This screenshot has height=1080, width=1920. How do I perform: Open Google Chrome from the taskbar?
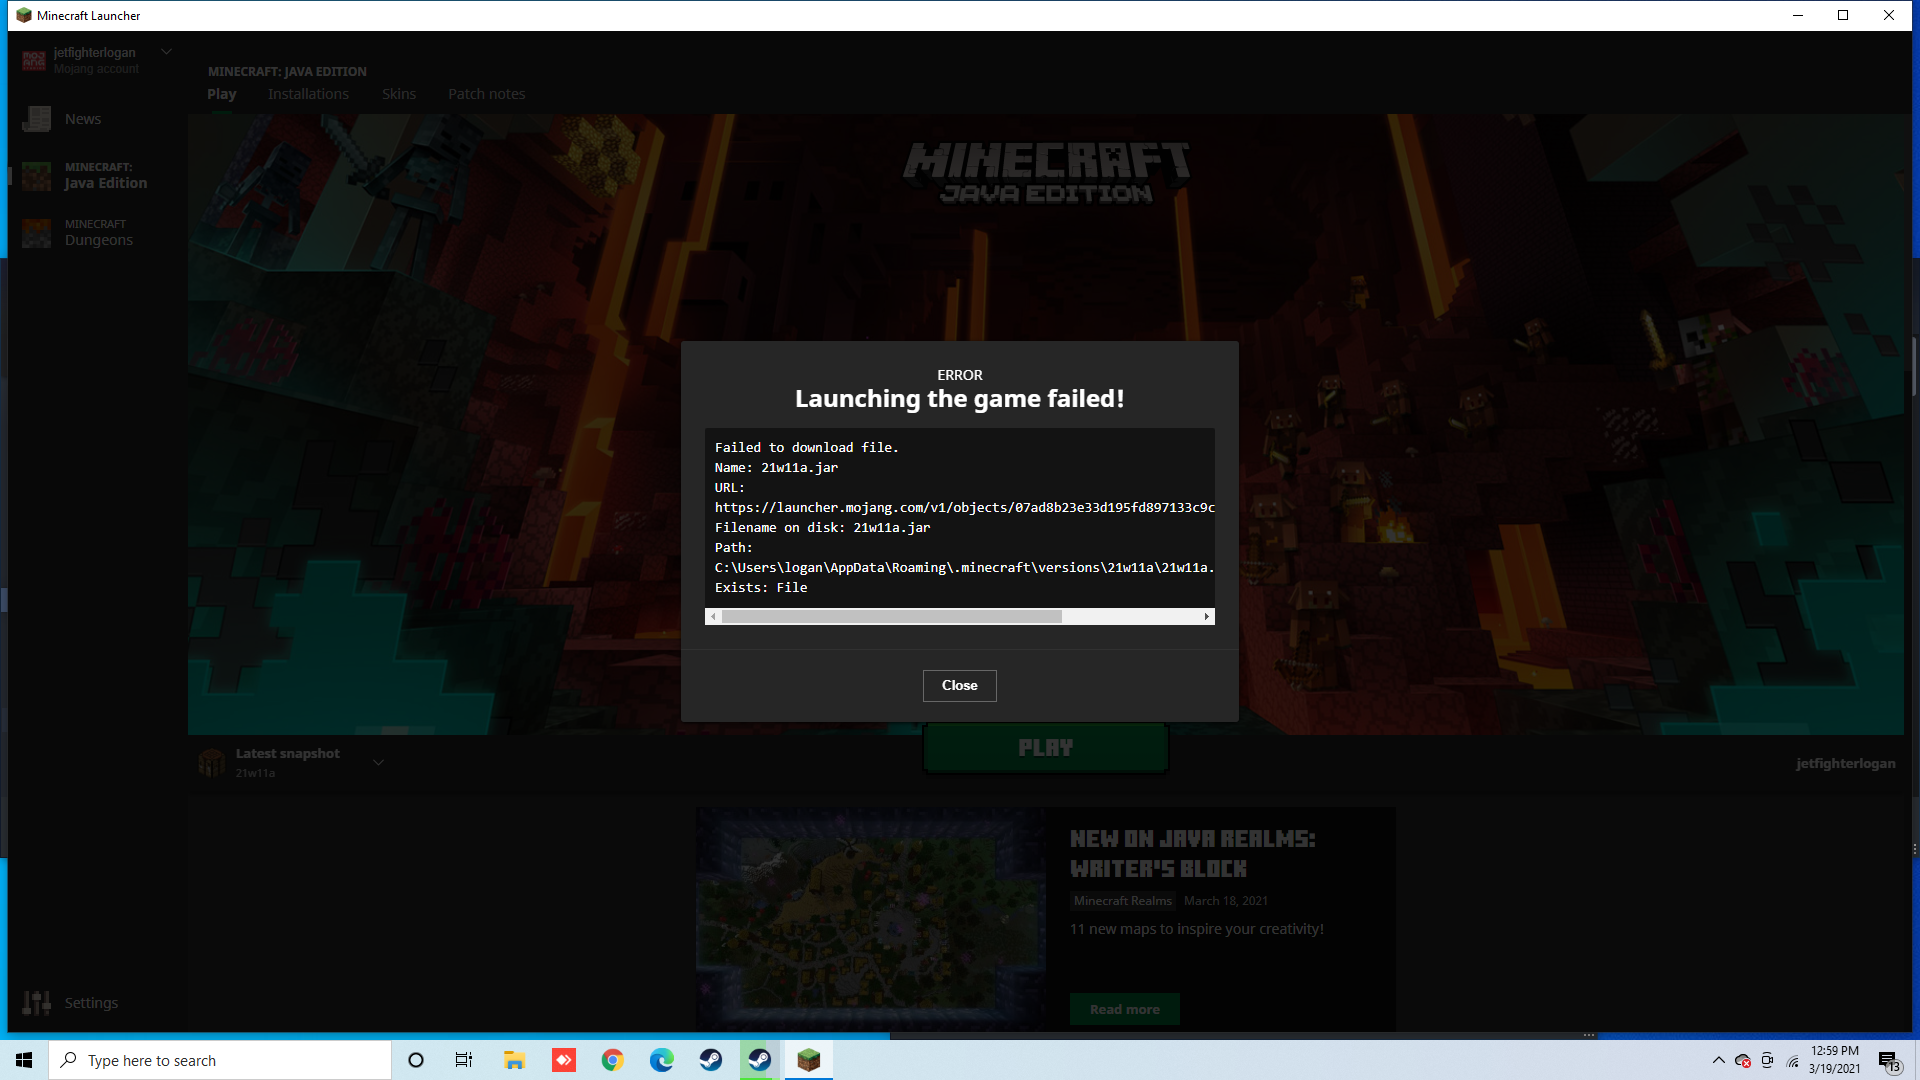tap(613, 1060)
